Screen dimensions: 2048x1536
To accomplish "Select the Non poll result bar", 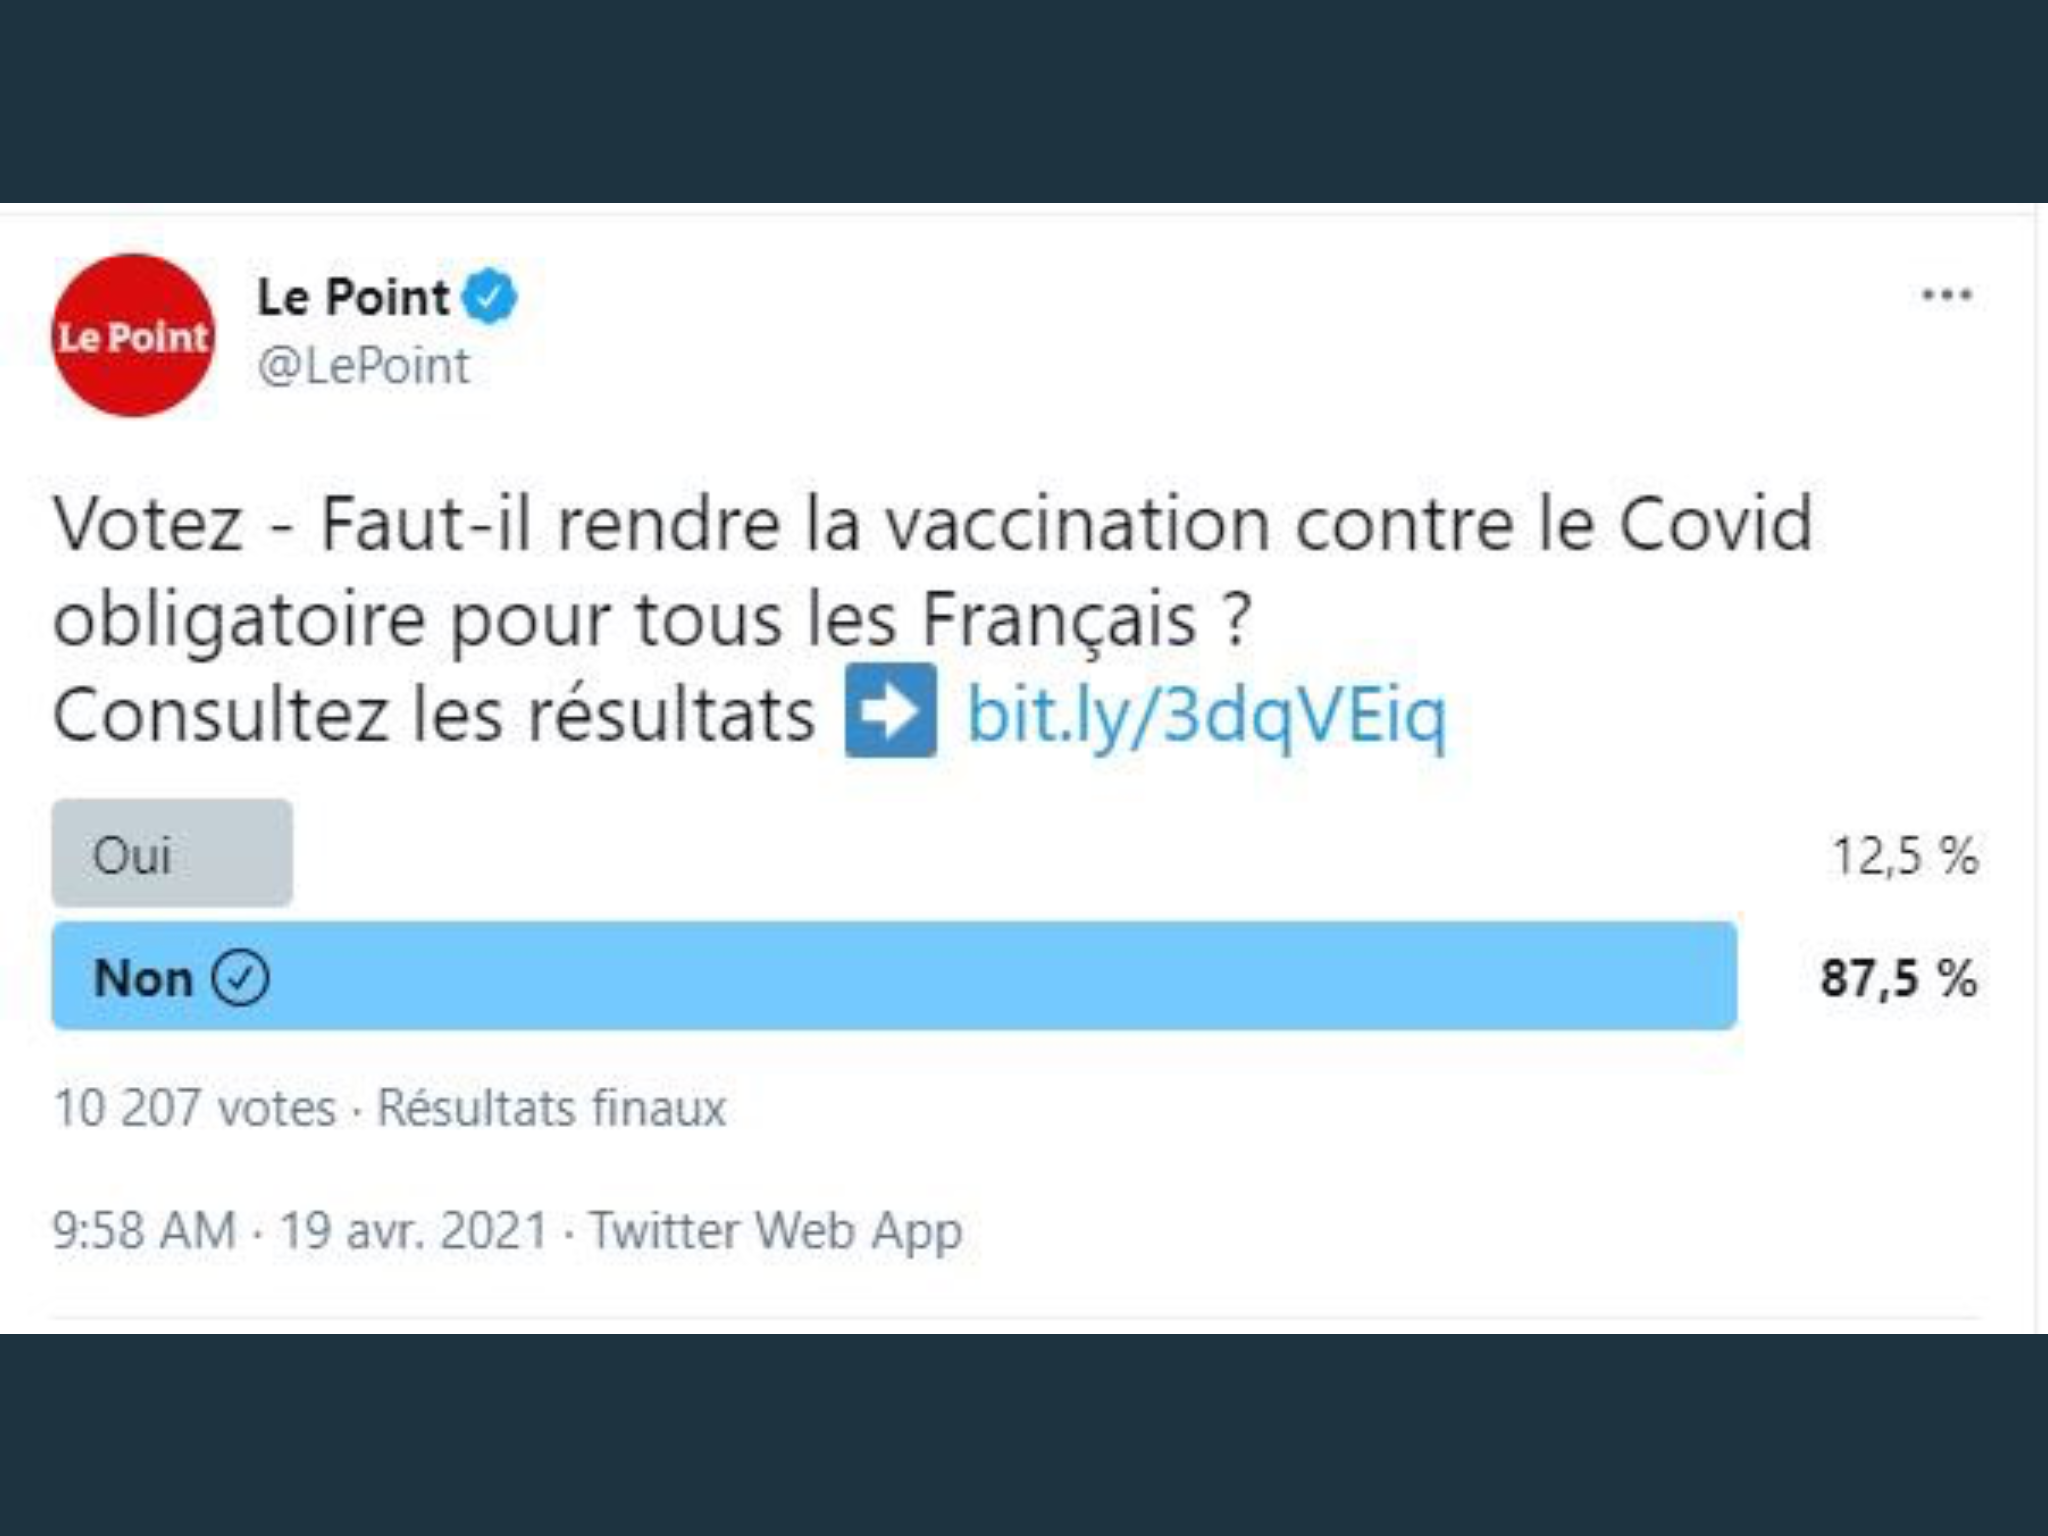I will coord(894,976).
